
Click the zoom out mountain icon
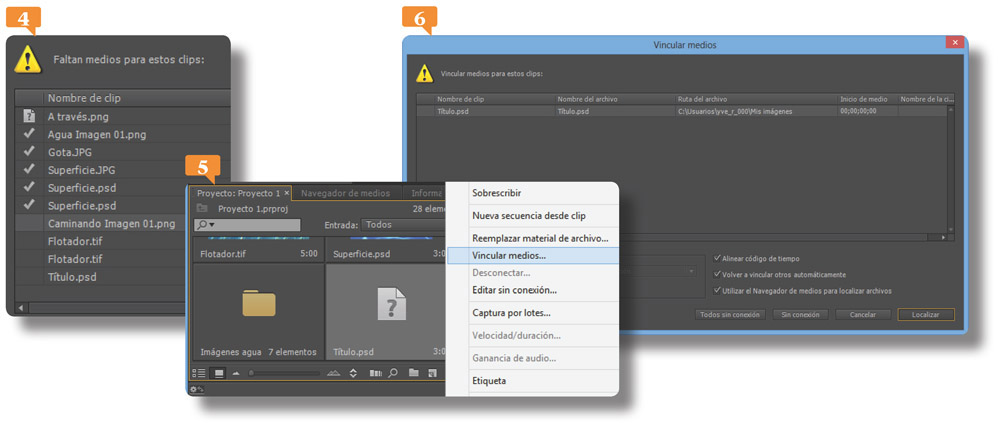point(237,373)
